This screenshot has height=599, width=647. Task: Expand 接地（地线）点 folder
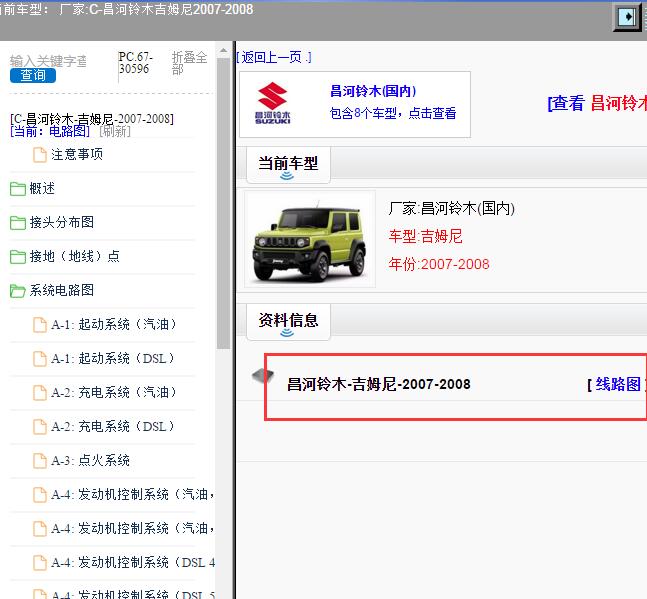coord(74,256)
